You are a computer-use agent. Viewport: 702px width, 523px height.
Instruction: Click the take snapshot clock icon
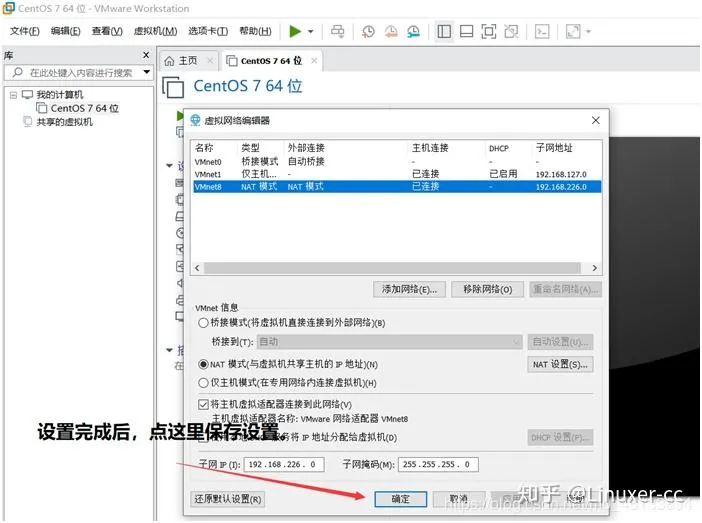[368, 32]
